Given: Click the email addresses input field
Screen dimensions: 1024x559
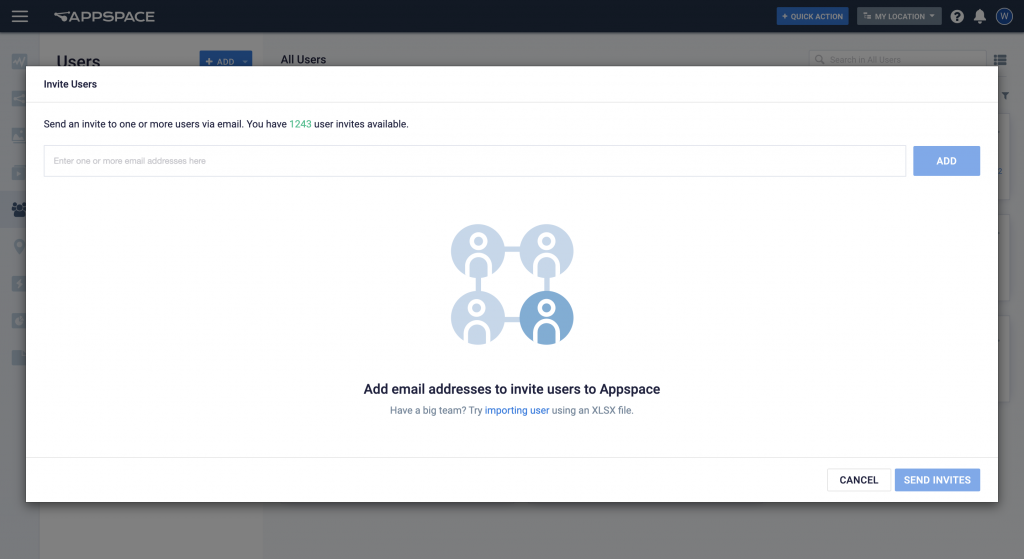Looking at the screenshot, I should click(x=475, y=161).
